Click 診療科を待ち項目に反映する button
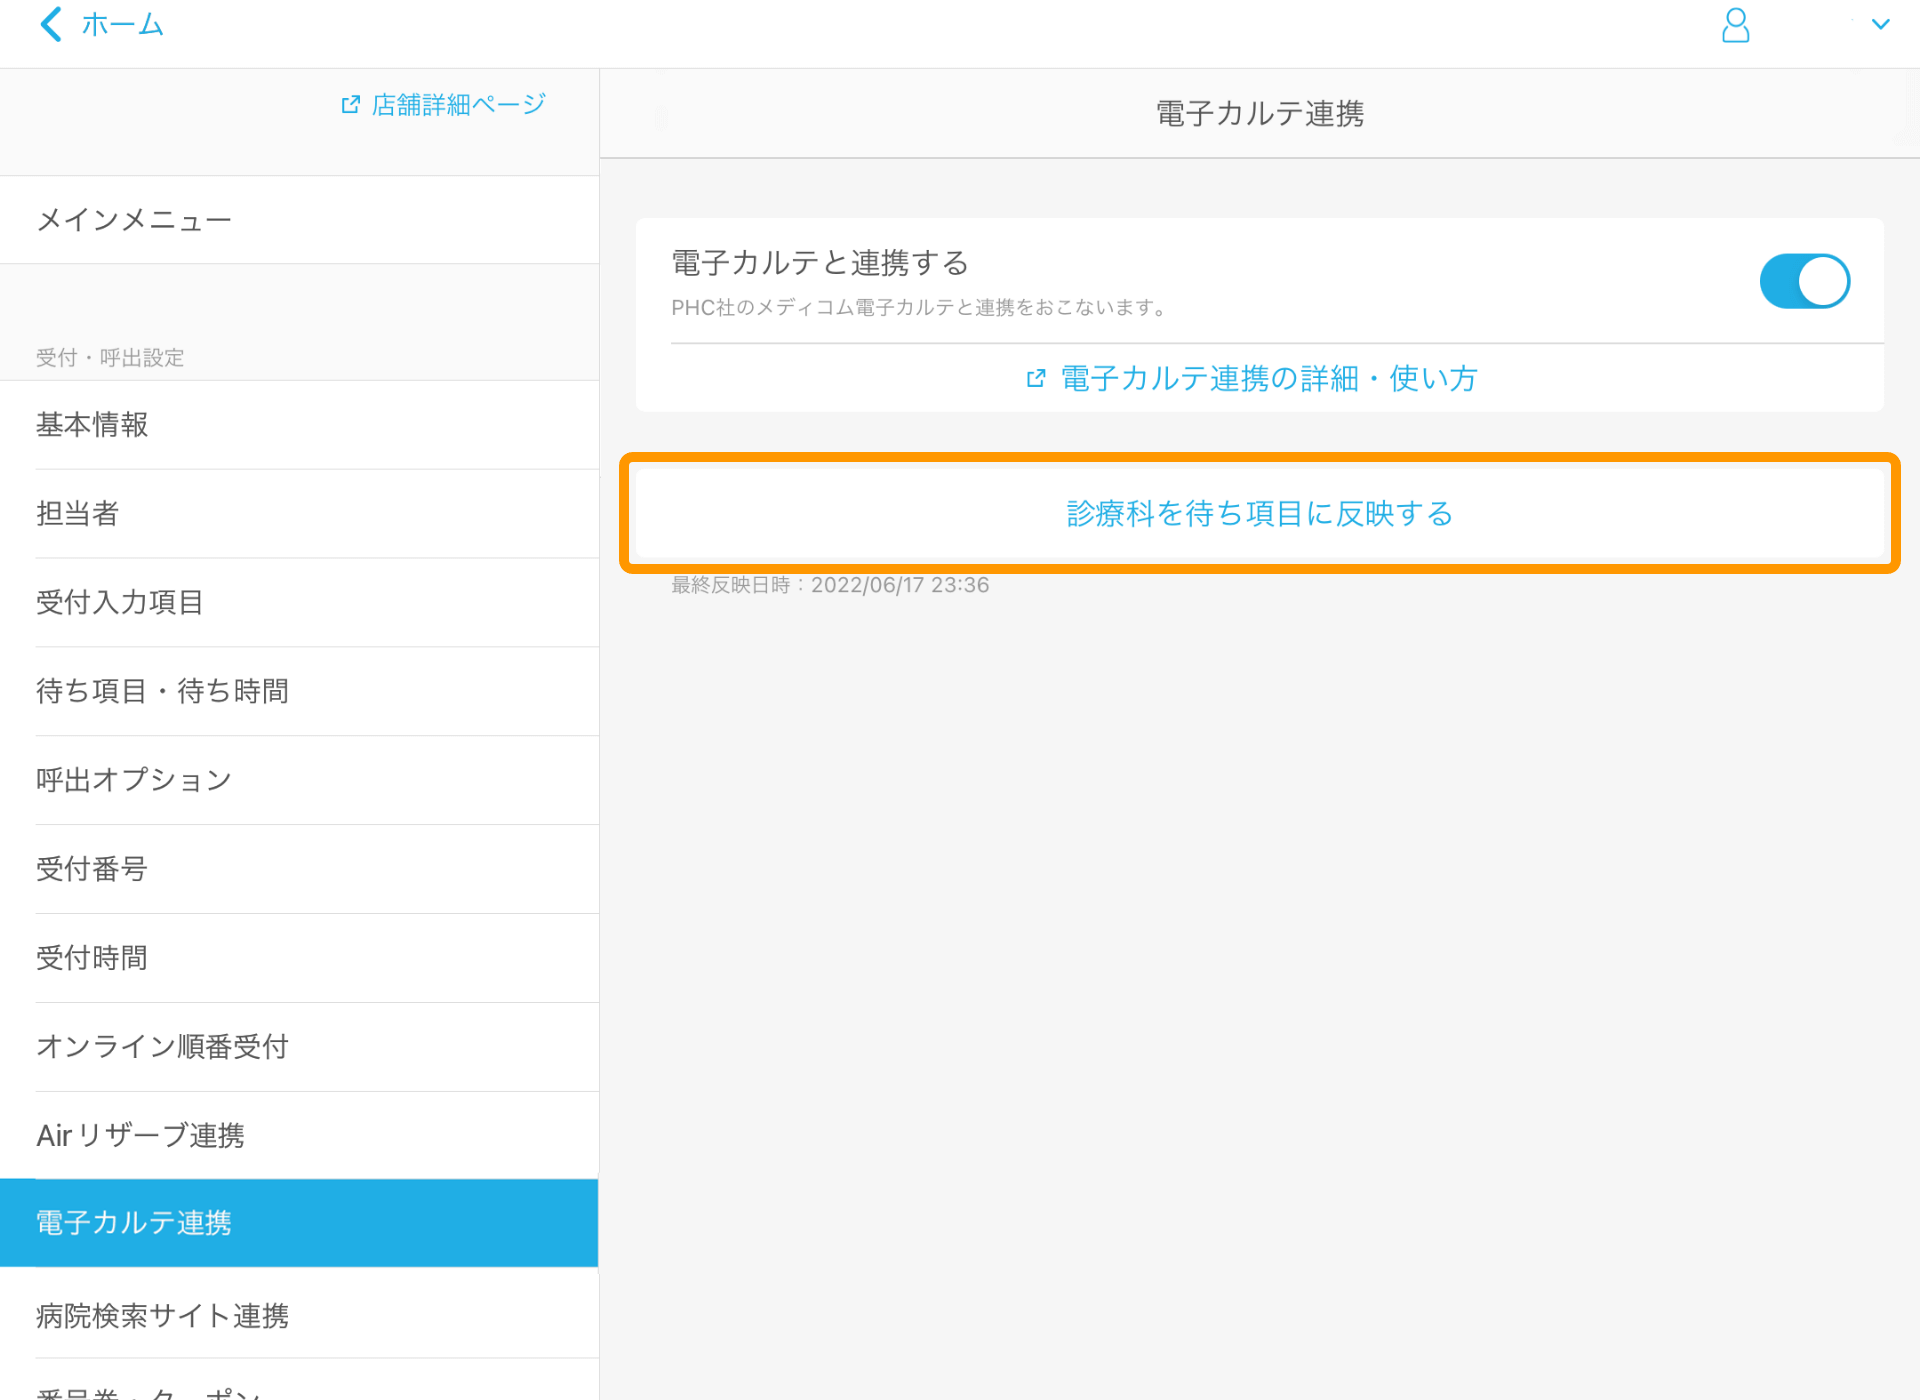Viewport: 1920px width, 1400px height. coord(1259,513)
